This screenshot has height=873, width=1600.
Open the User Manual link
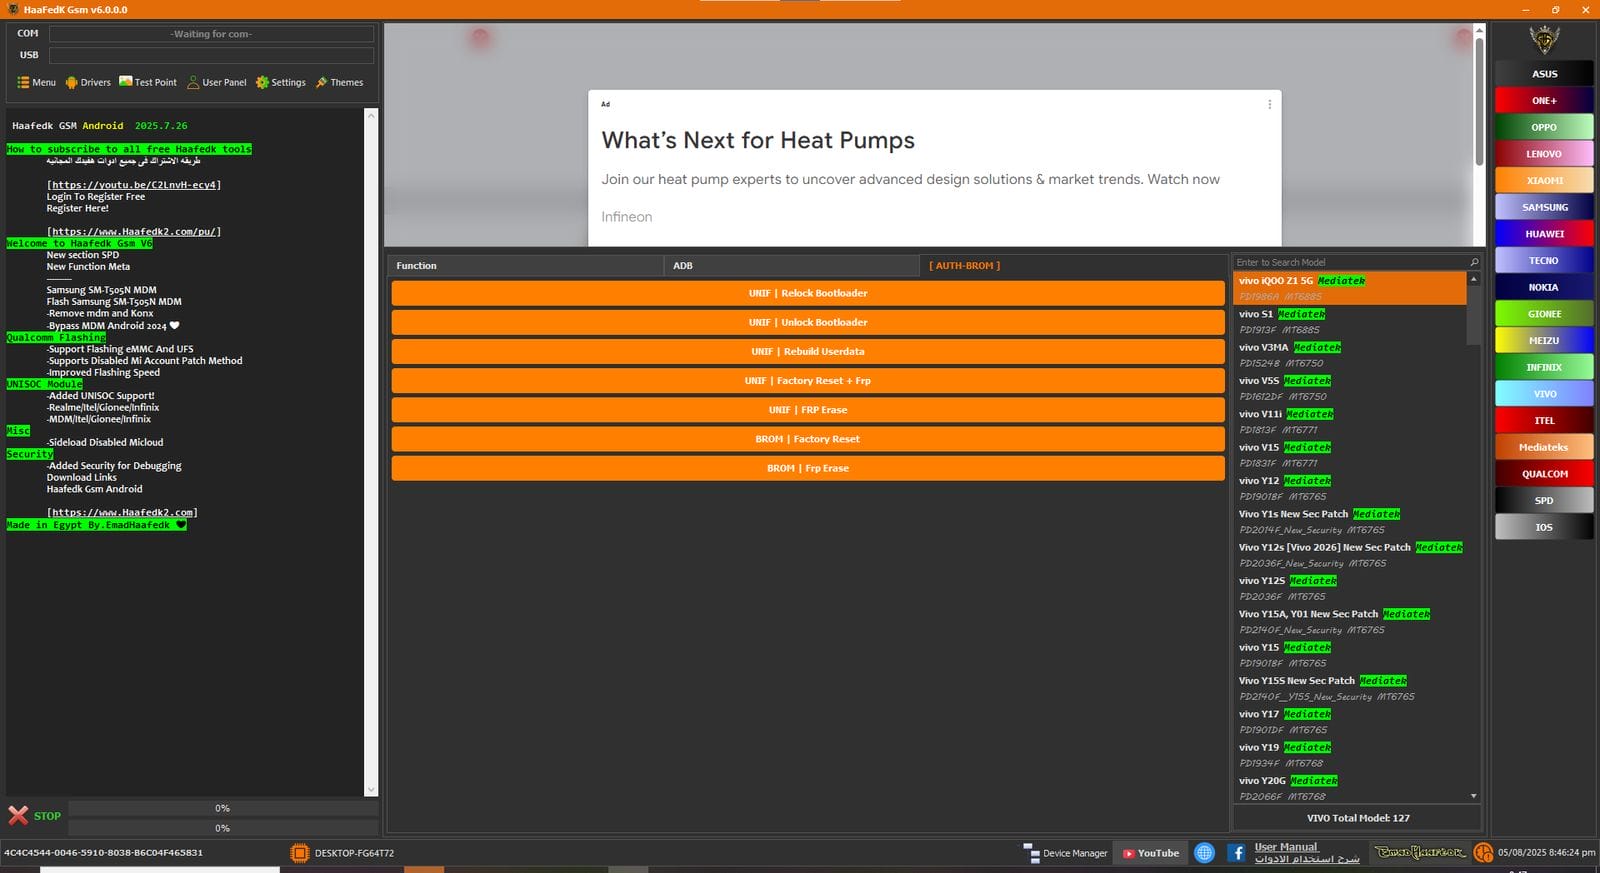click(x=1286, y=847)
